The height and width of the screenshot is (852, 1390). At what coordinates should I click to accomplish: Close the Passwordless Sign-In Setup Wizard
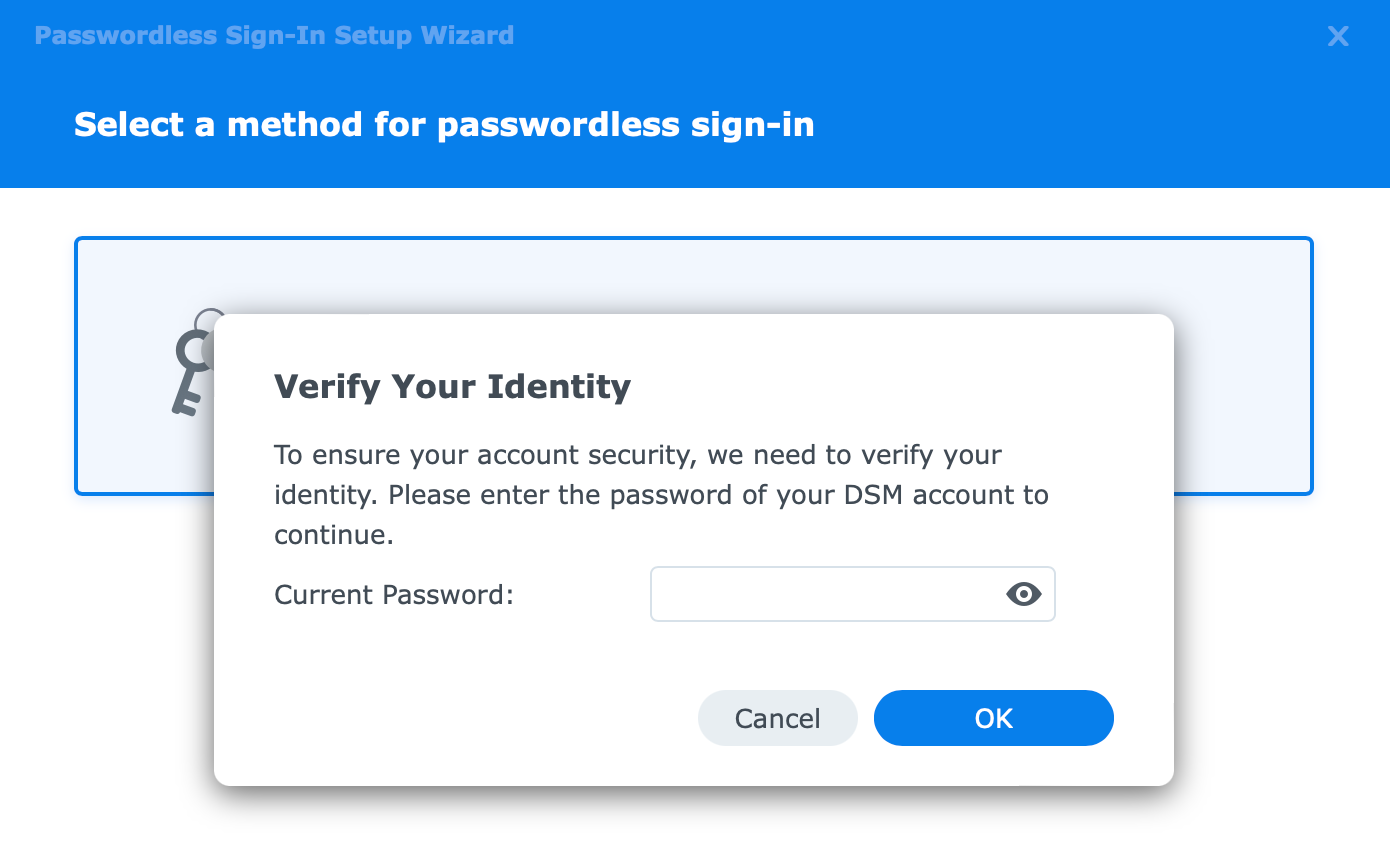(1338, 37)
